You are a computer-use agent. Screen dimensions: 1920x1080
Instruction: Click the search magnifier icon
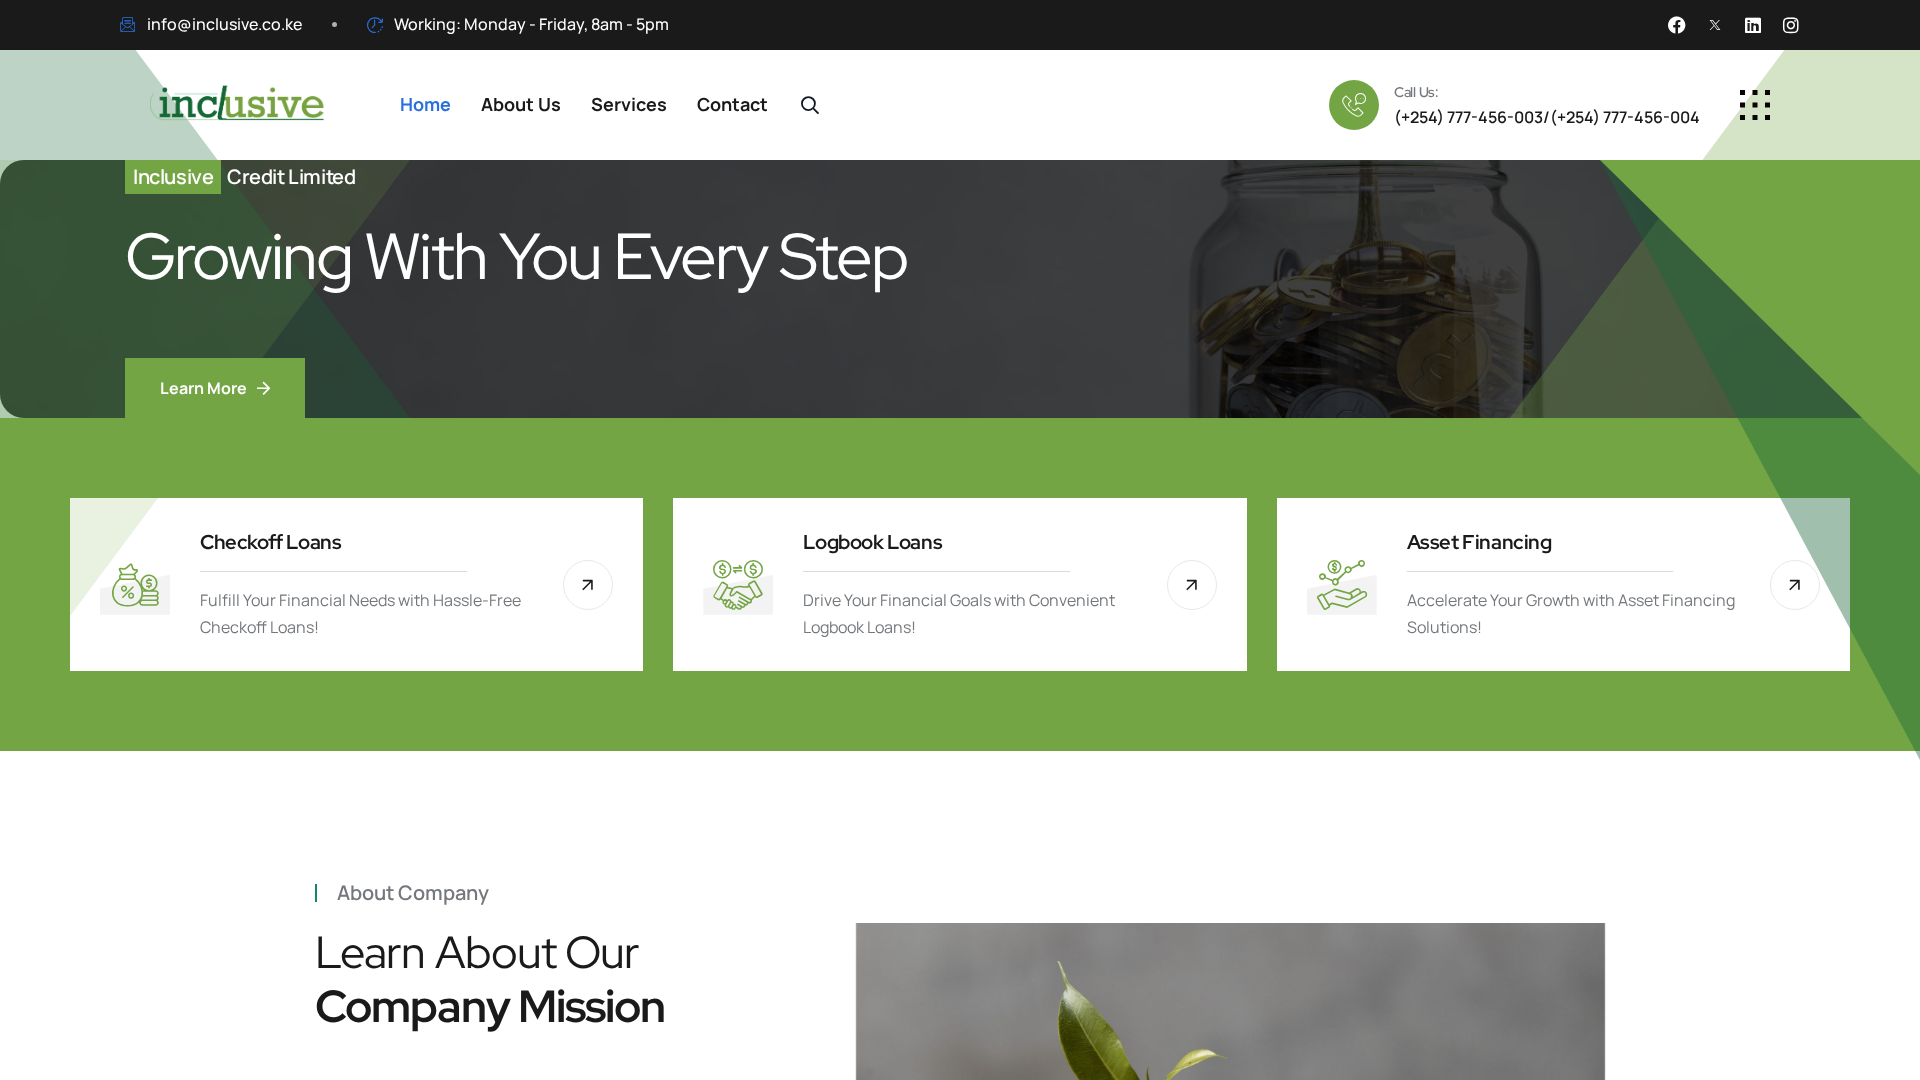[x=810, y=105]
